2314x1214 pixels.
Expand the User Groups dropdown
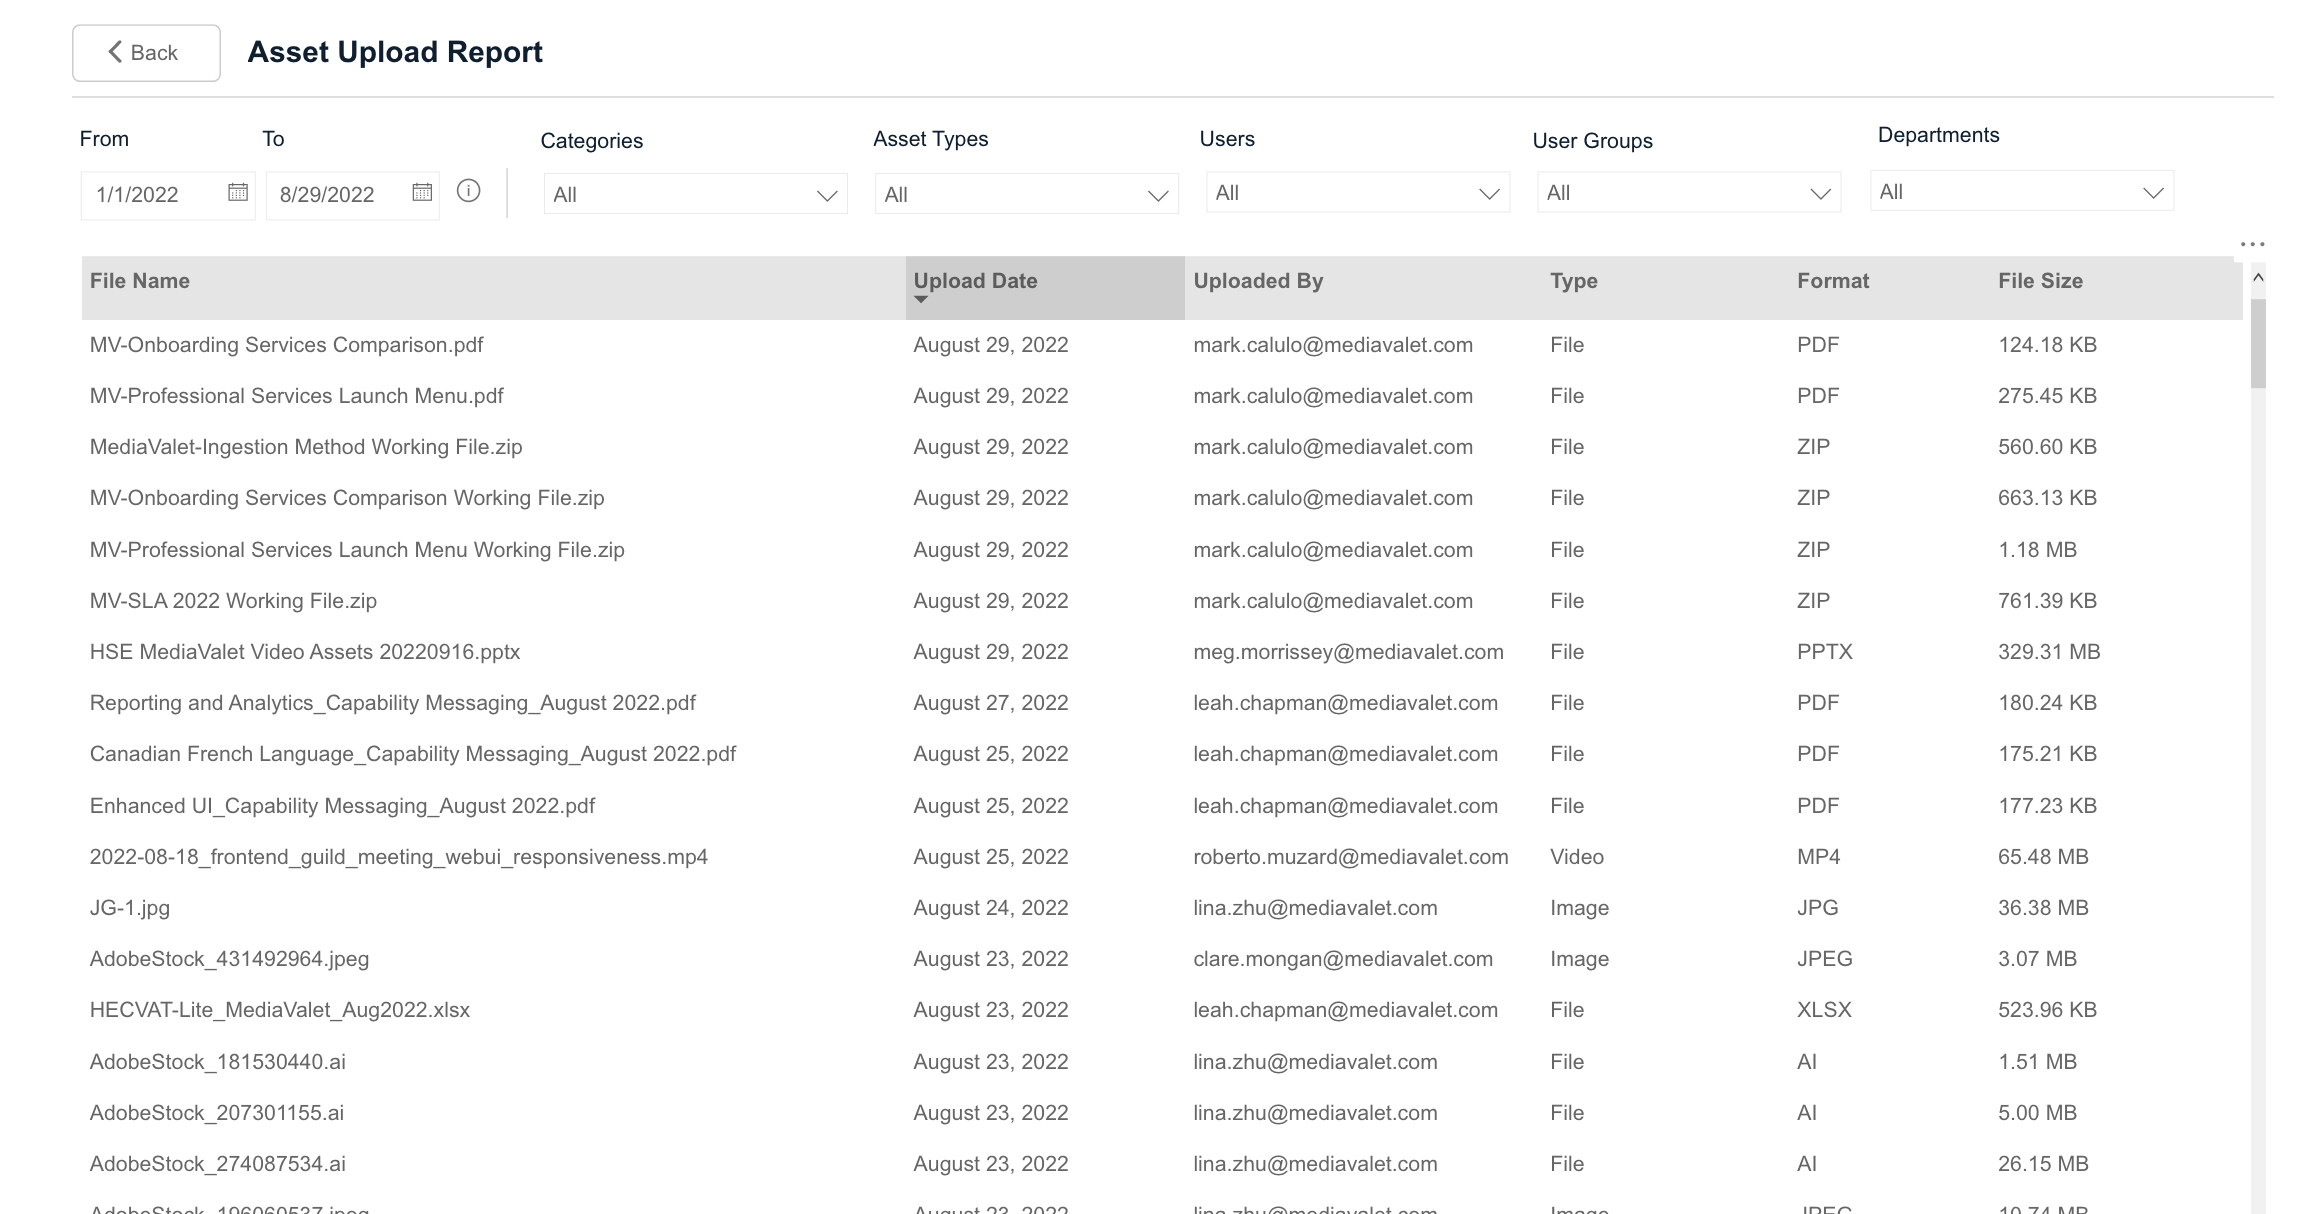coord(1689,192)
